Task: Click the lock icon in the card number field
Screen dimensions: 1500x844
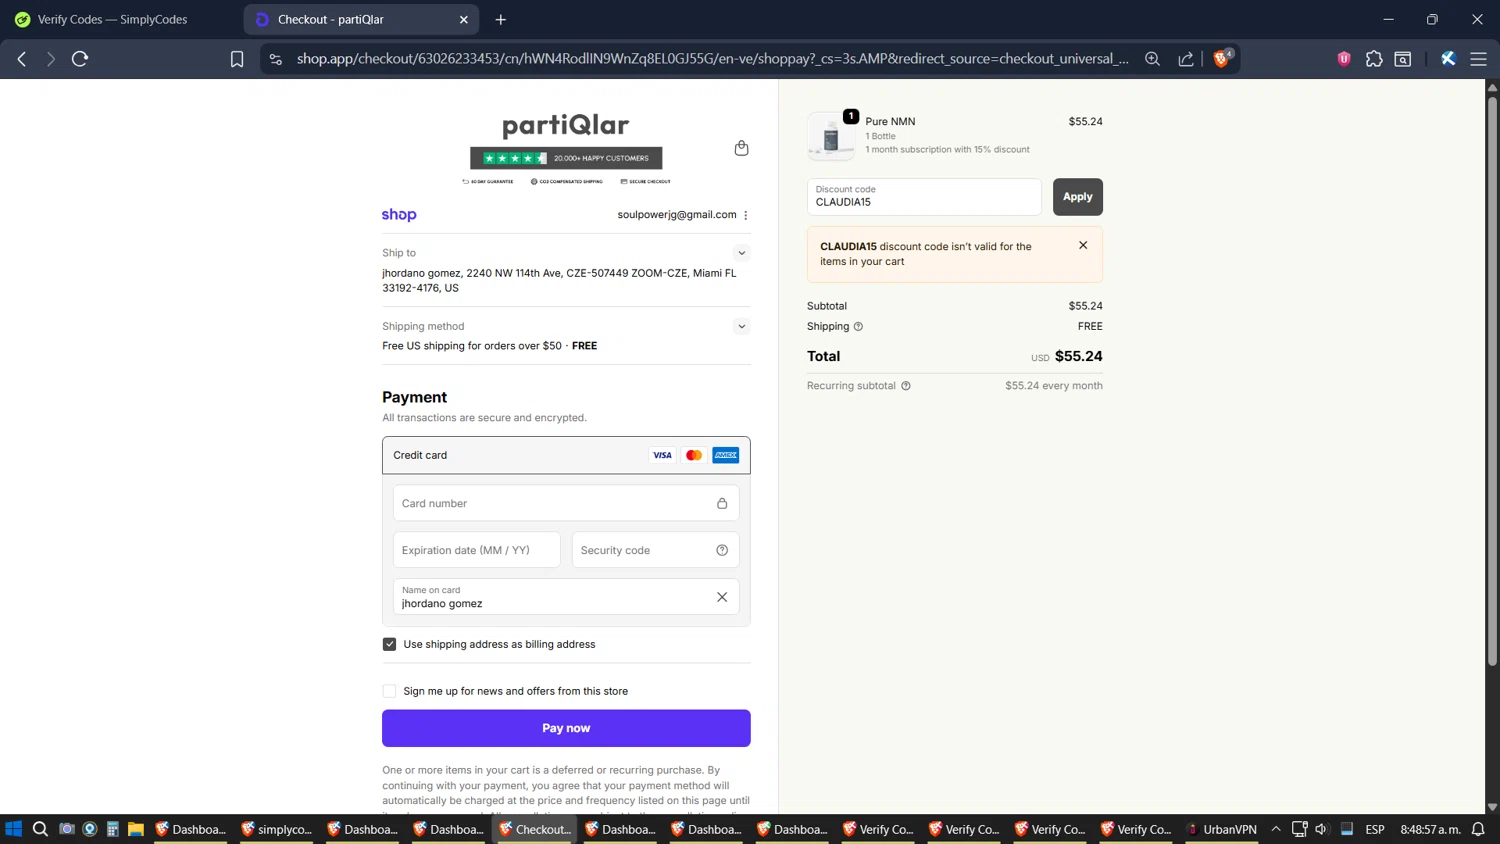Action: [x=722, y=503]
